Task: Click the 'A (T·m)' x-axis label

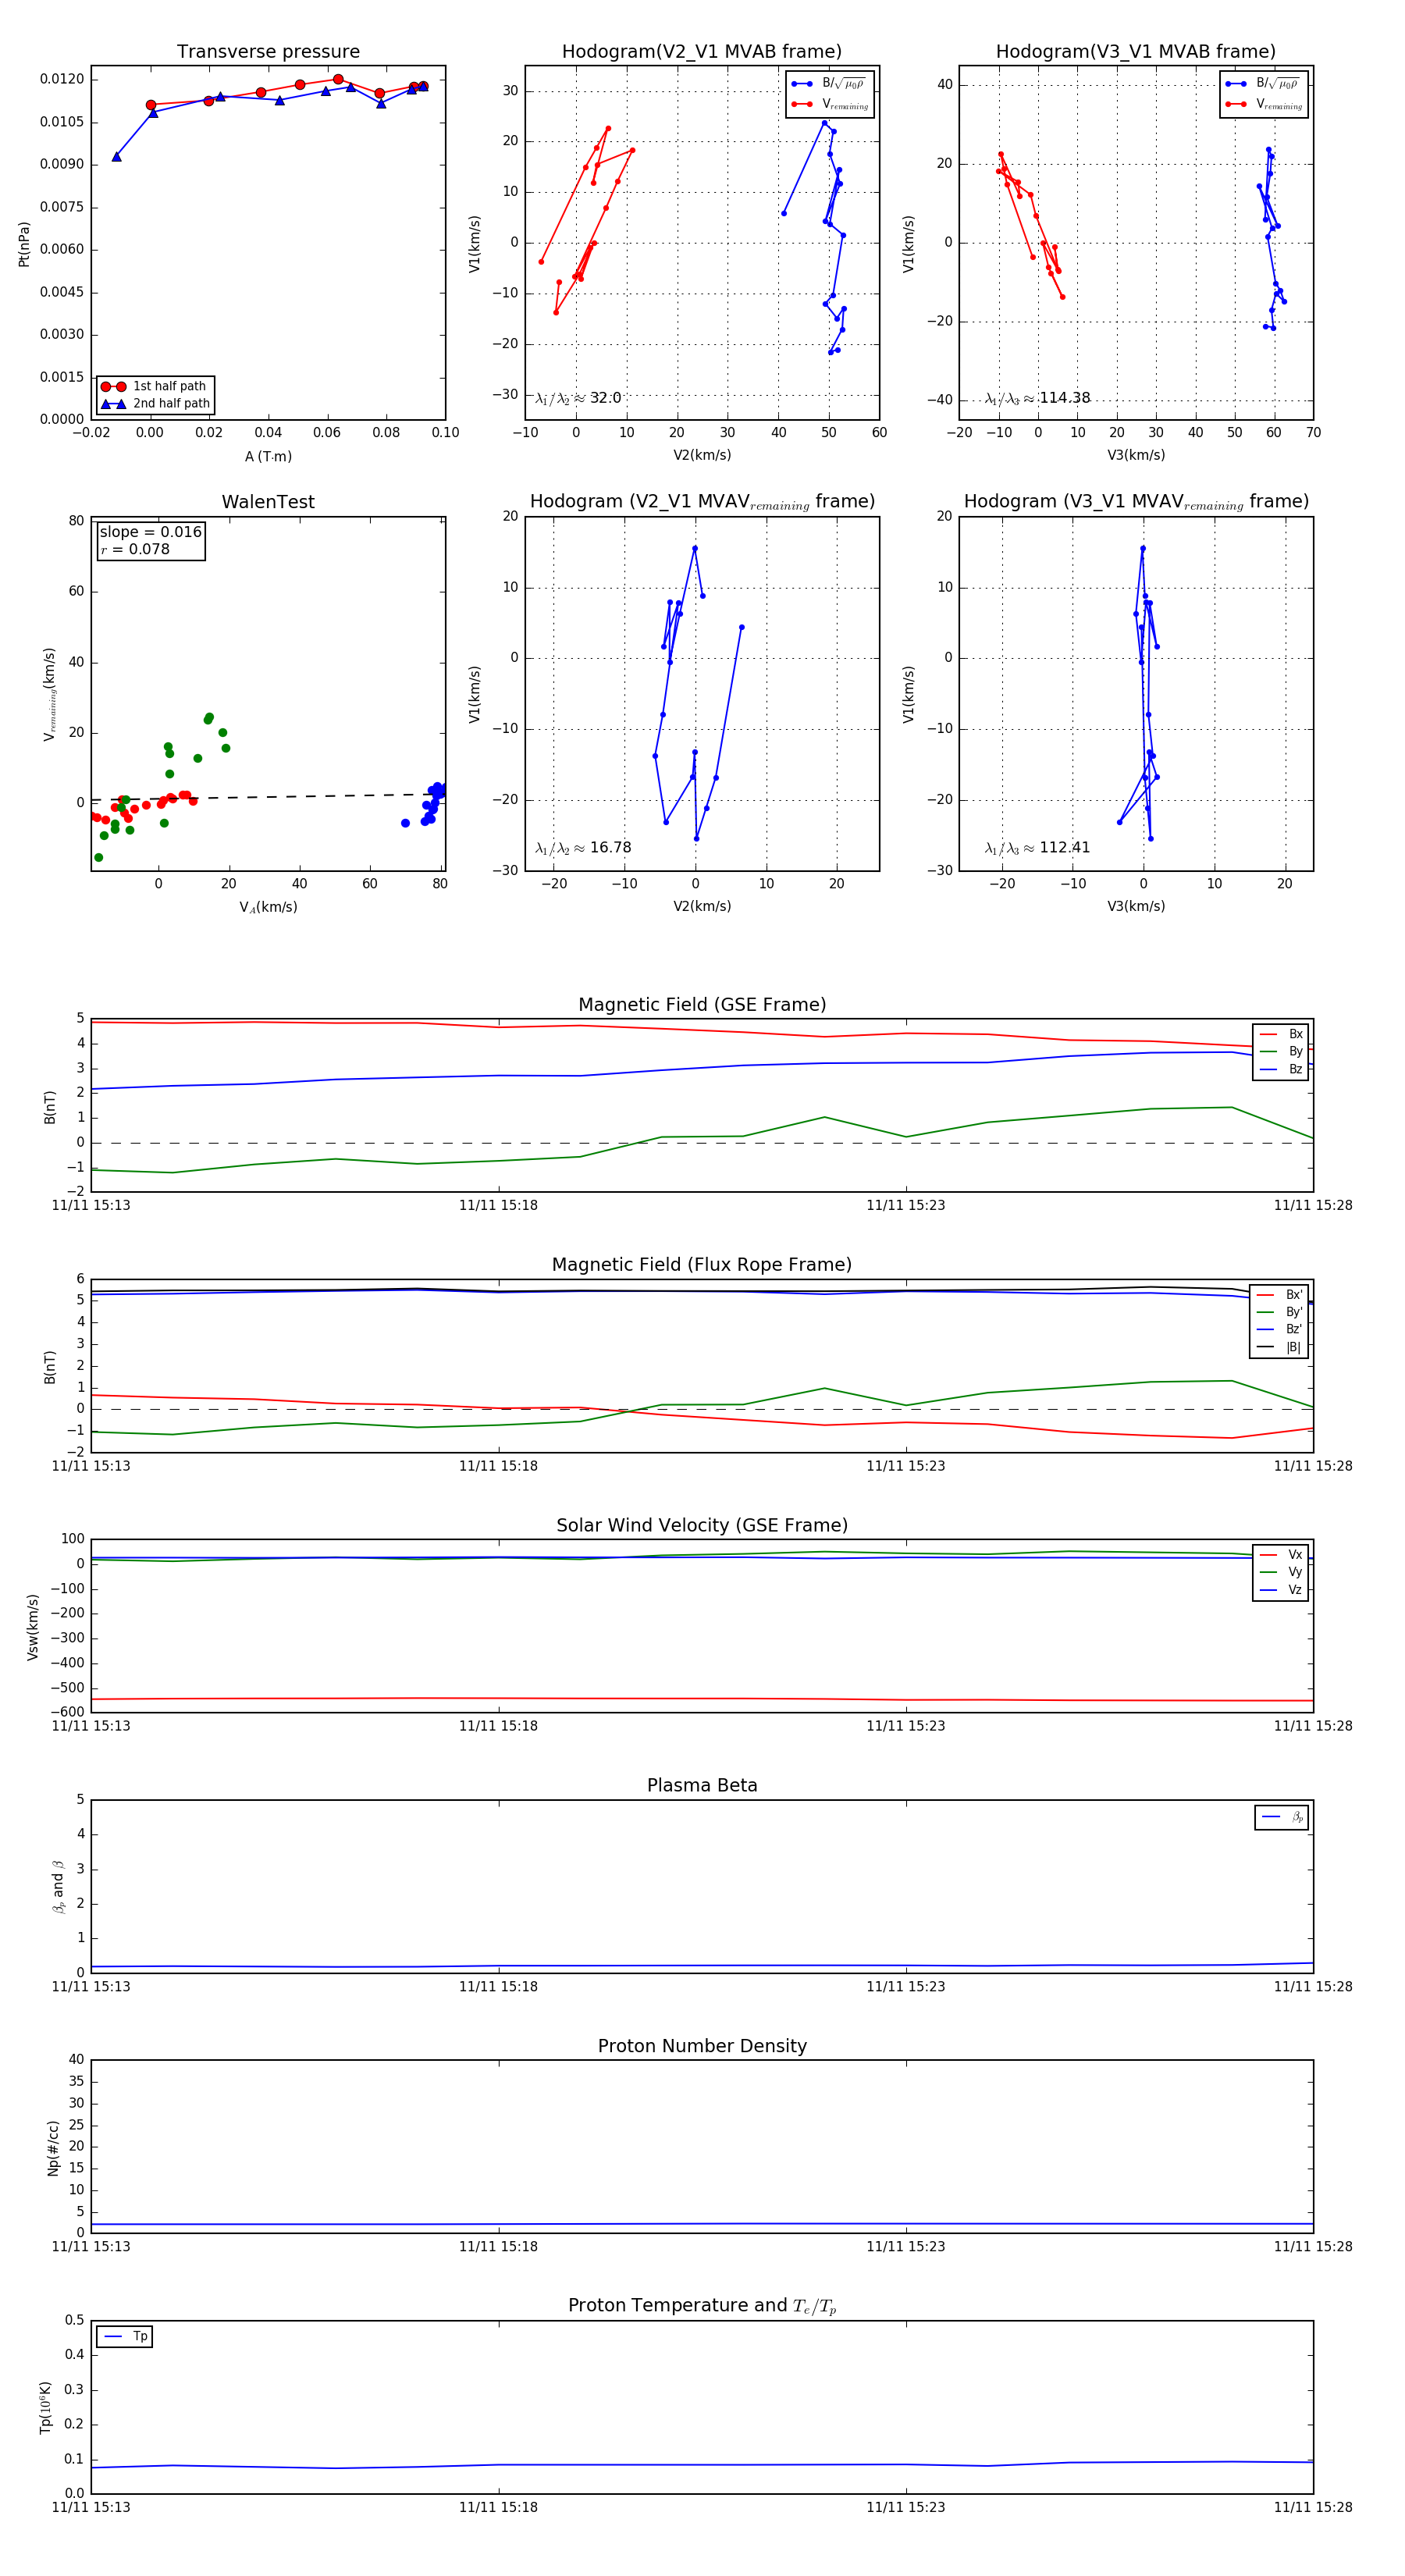Action: [268, 456]
